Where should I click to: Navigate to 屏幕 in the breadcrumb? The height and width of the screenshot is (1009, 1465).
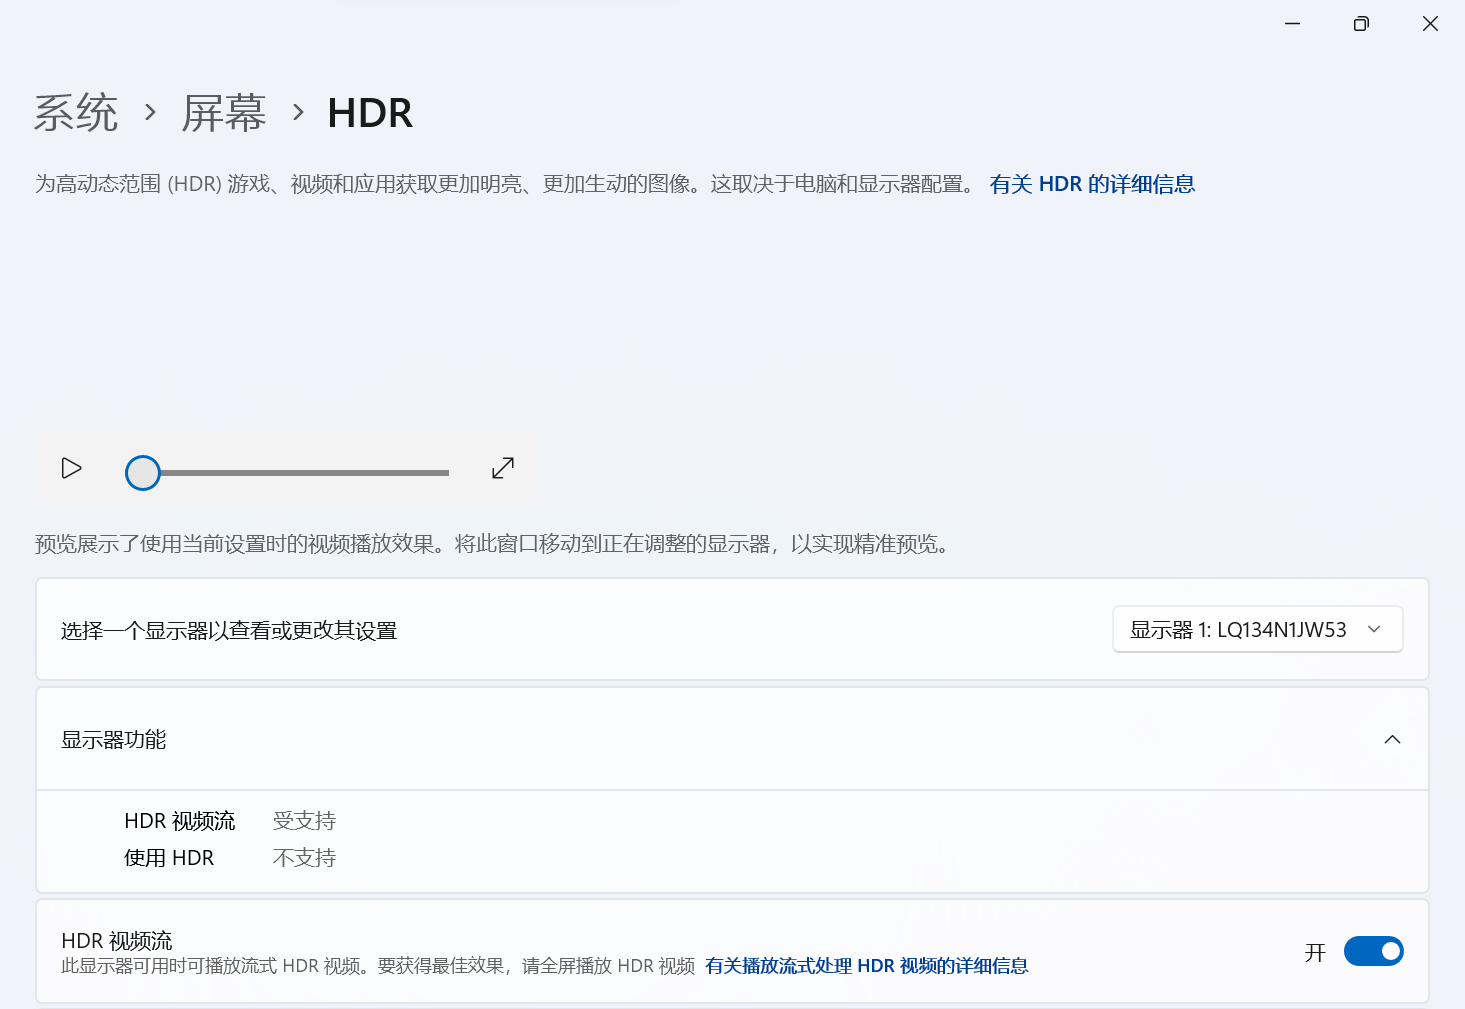click(x=224, y=113)
